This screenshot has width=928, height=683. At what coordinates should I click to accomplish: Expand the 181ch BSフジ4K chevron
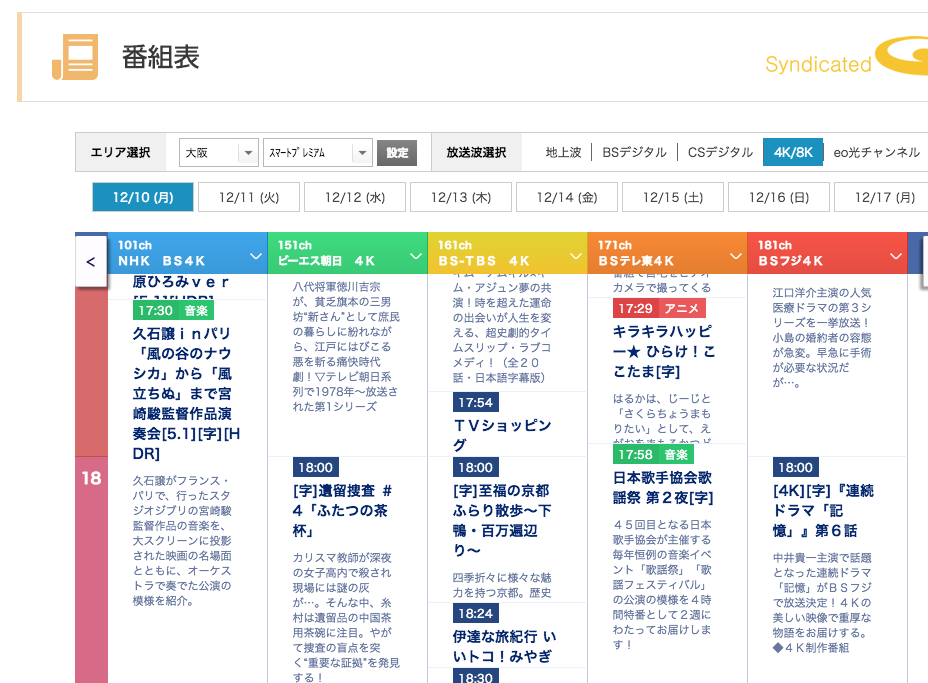[x=896, y=256]
